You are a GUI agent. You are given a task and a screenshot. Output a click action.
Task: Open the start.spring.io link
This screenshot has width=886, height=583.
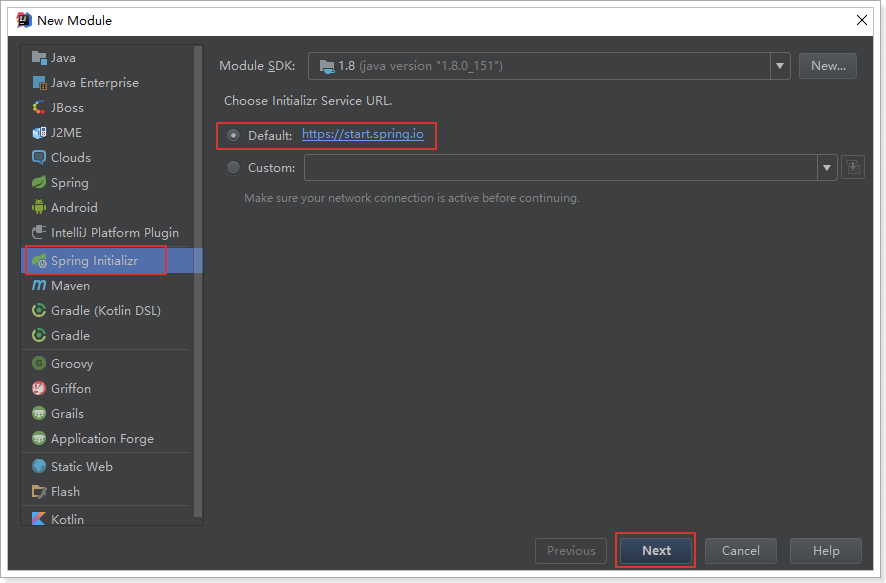point(365,134)
